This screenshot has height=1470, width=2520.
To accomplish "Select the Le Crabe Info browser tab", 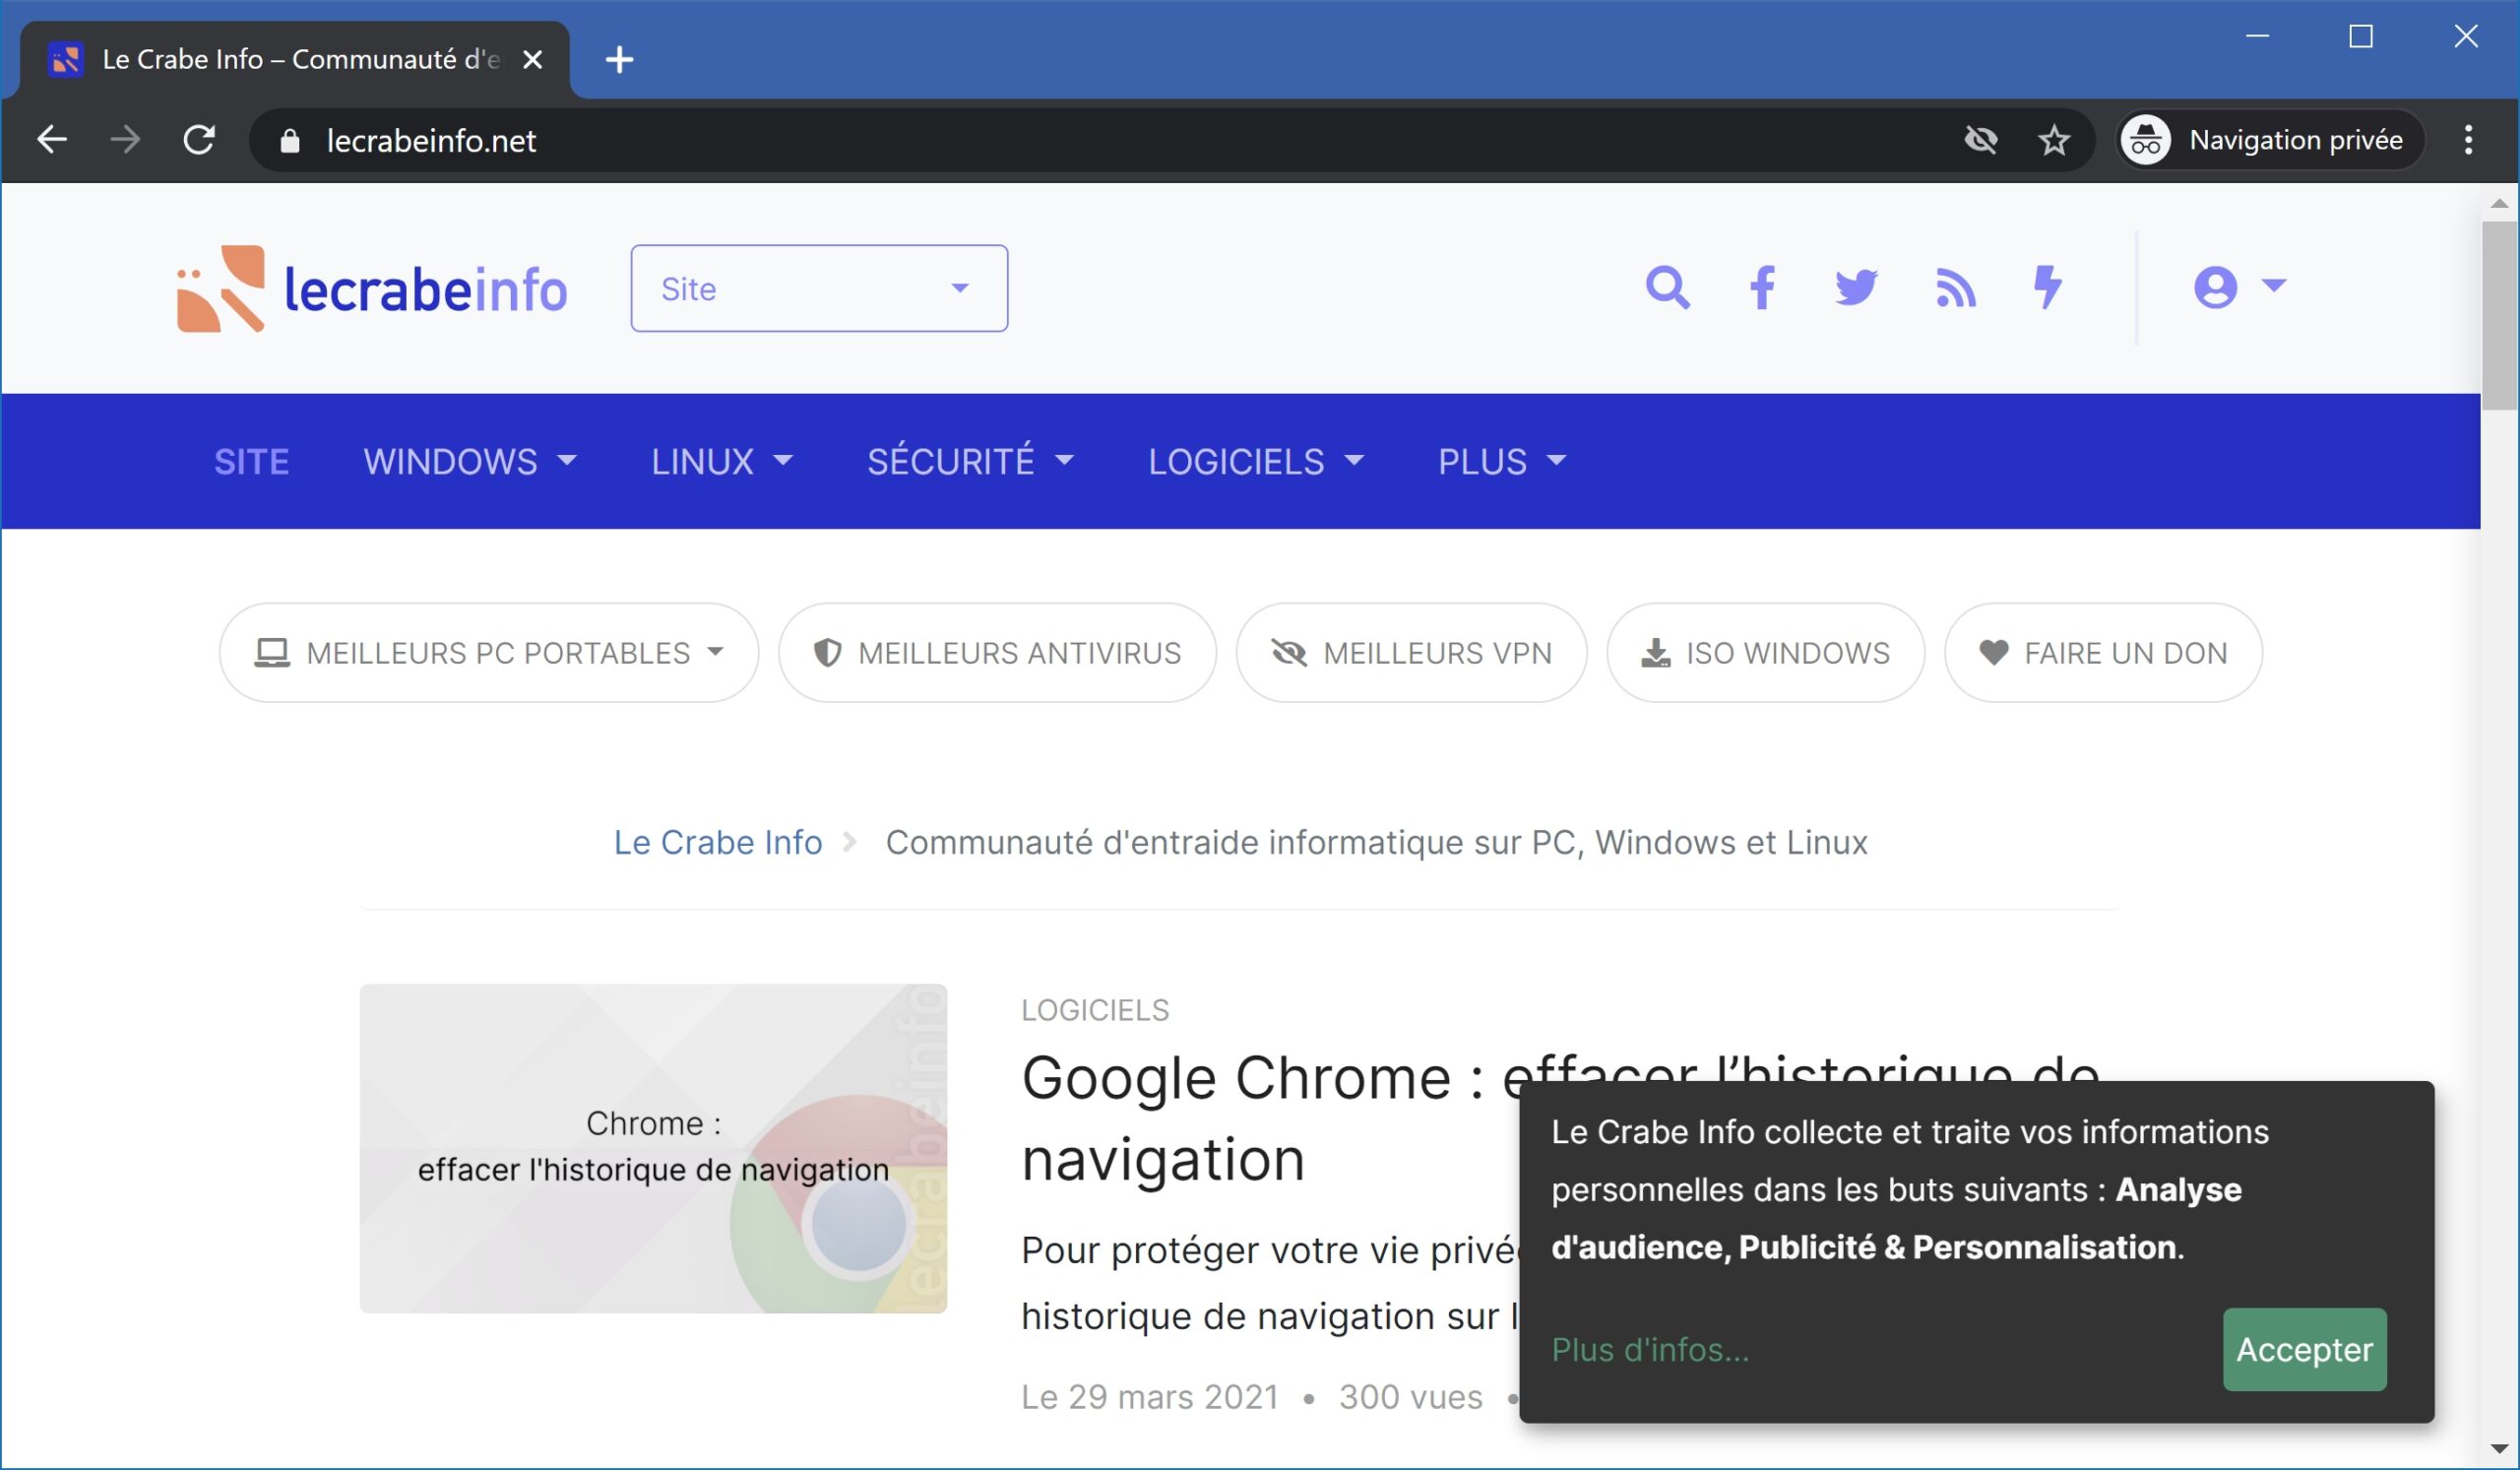I will pyautogui.click(x=295, y=60).
